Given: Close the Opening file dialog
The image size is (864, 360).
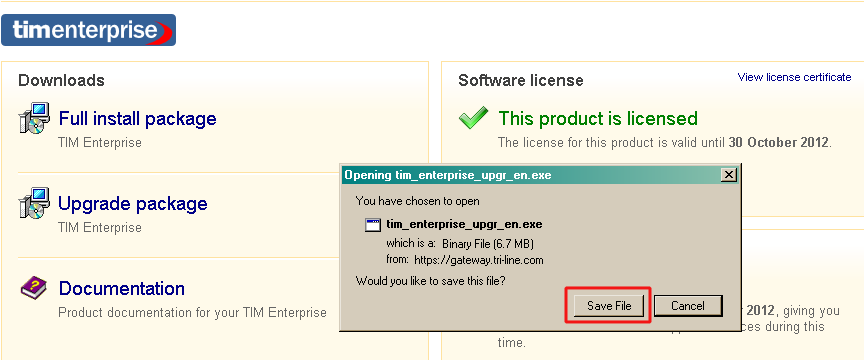Looking at the screenshot, I should coord(729,175).
